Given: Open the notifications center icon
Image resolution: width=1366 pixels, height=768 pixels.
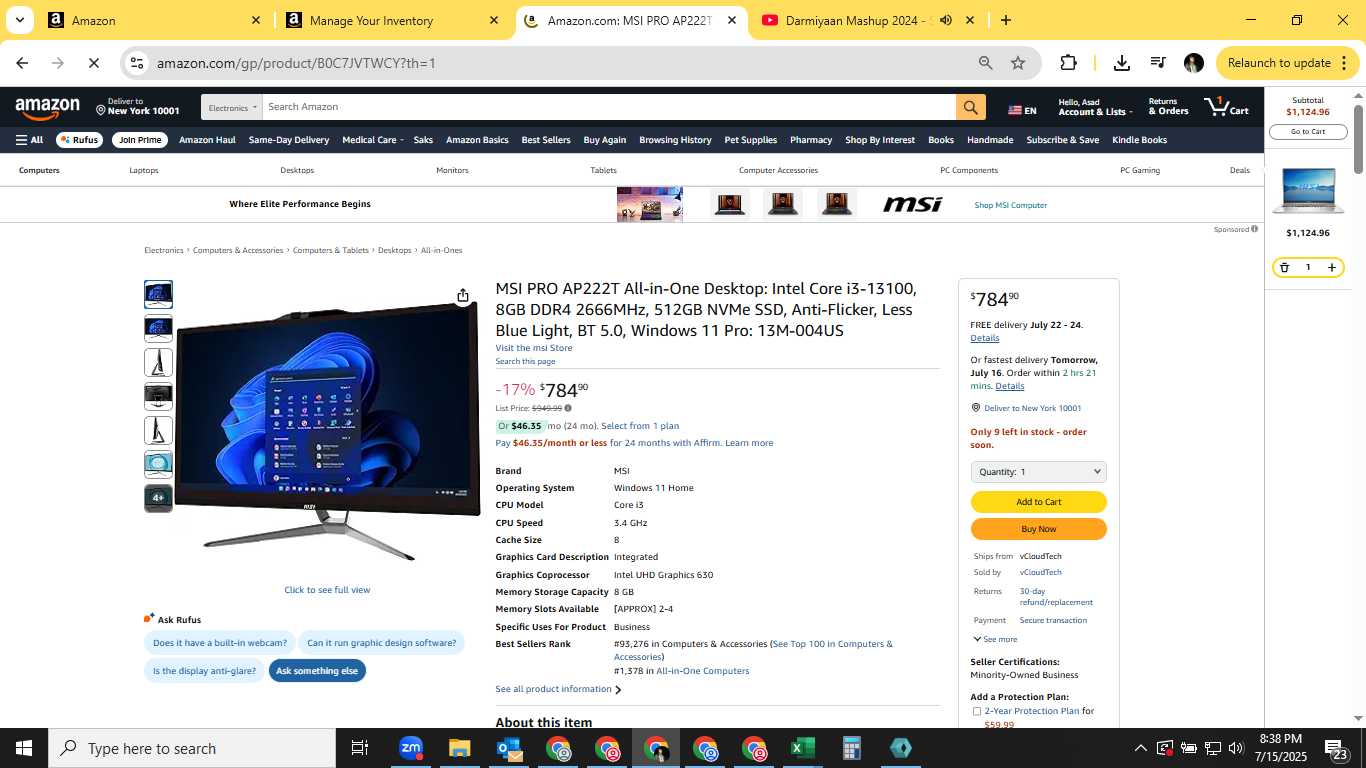Looking at the screenshot, I should click(1336, 749).
